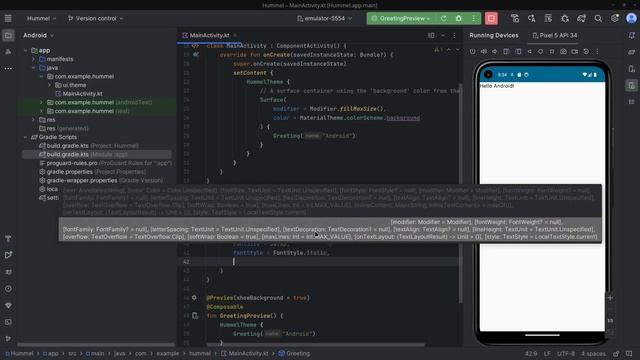Screen dimensions: 640x360
Task: Click the 42:9 caret position indicator
Action: point(531,353)
